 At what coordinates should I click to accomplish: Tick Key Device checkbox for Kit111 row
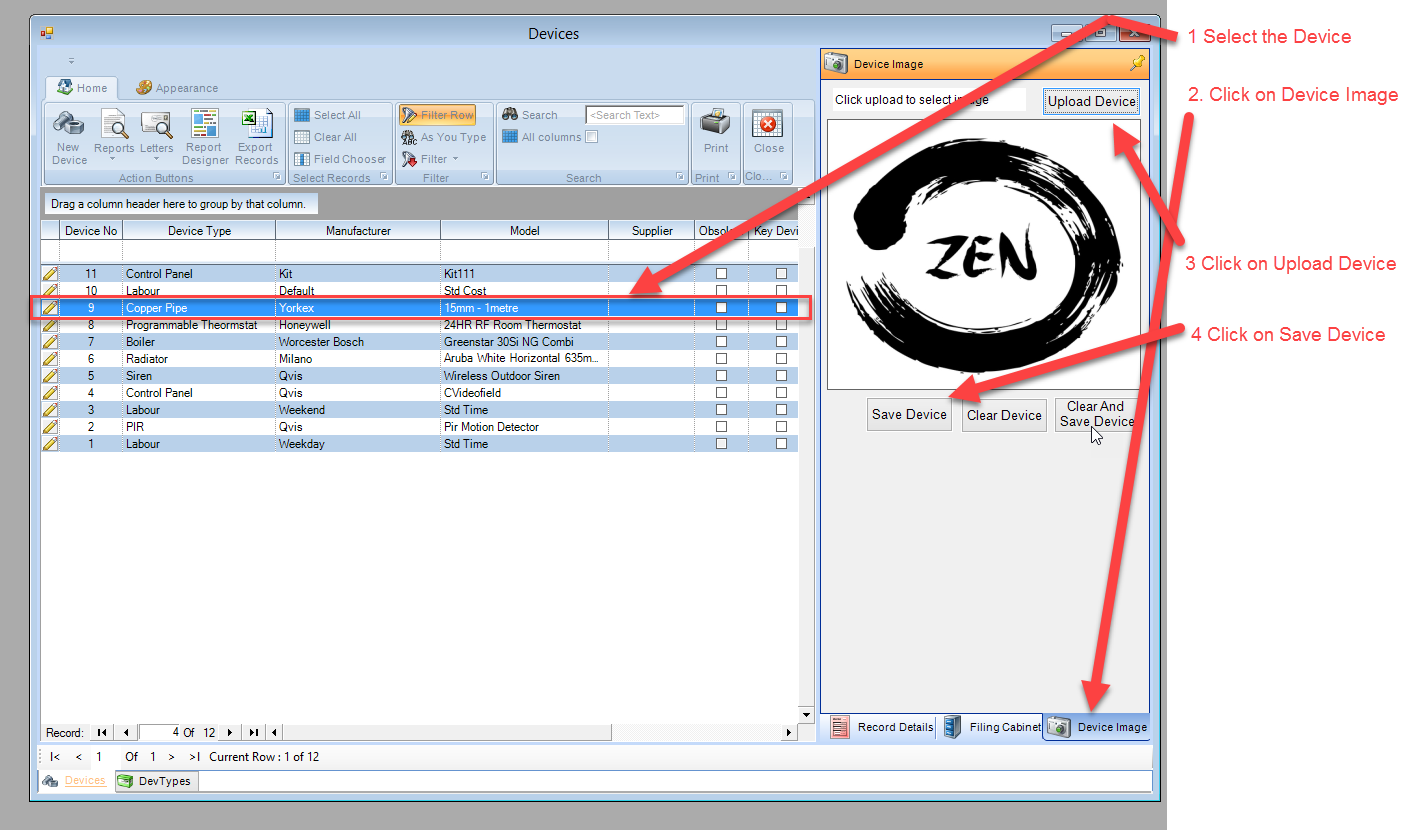(781, 274)
